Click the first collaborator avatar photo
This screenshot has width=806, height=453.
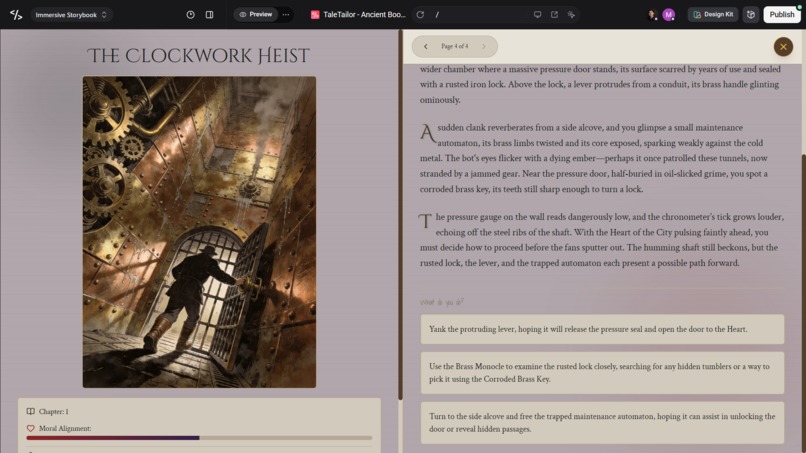(x=652, y=14)
